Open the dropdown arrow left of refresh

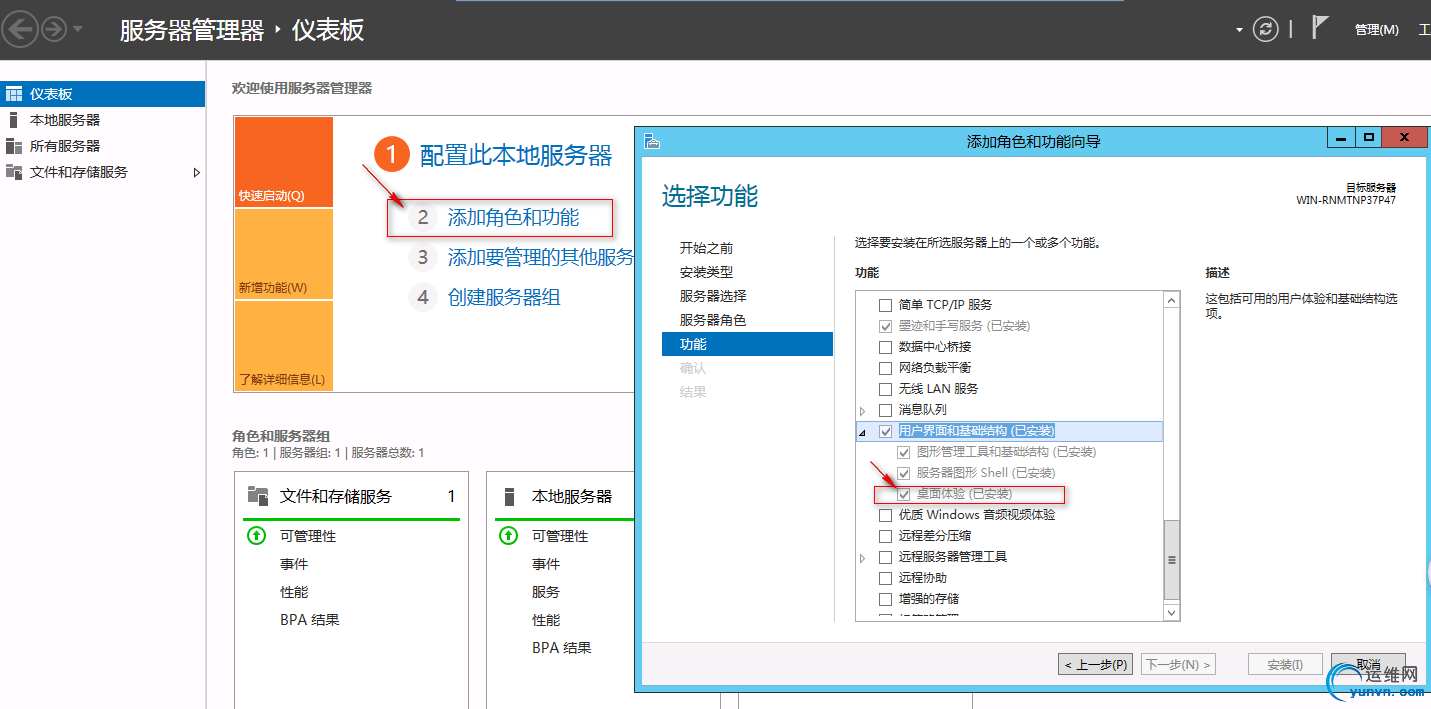[x=1240, y=30]
